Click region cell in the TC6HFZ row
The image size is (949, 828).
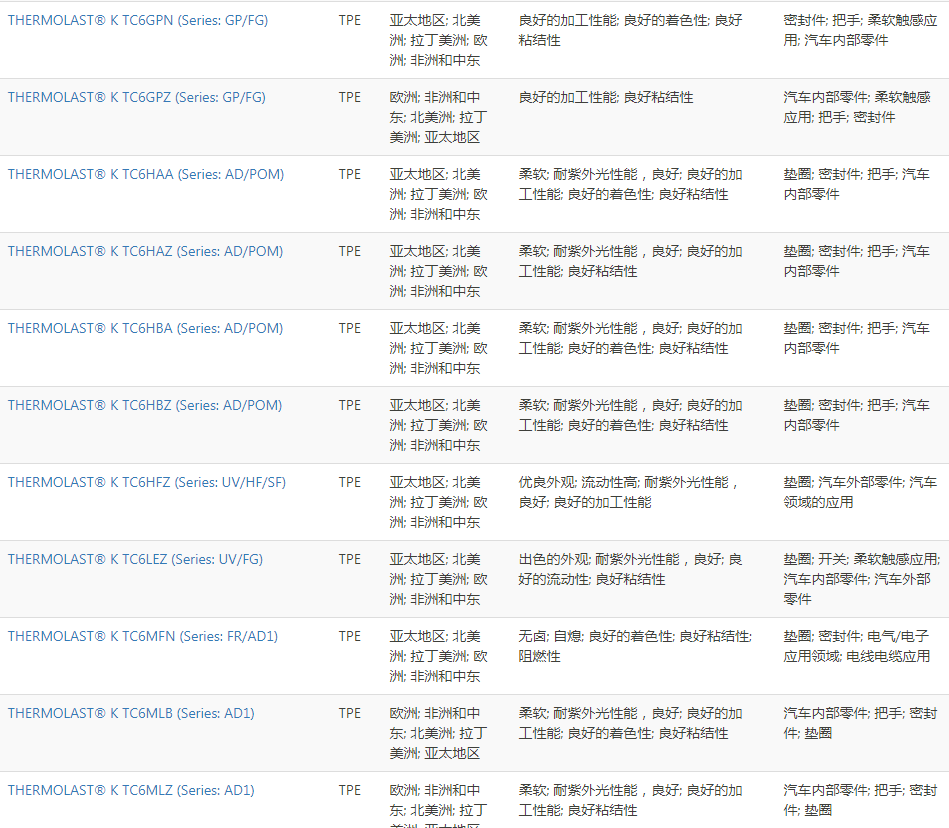[x=439, y=502]
